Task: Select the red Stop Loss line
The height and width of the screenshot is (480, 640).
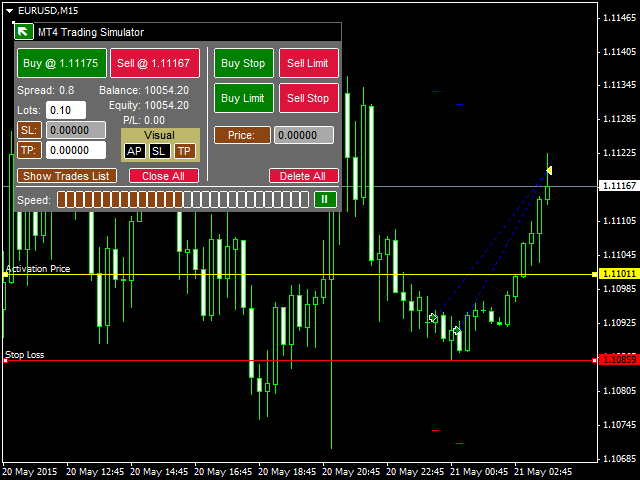Action: 300,360
